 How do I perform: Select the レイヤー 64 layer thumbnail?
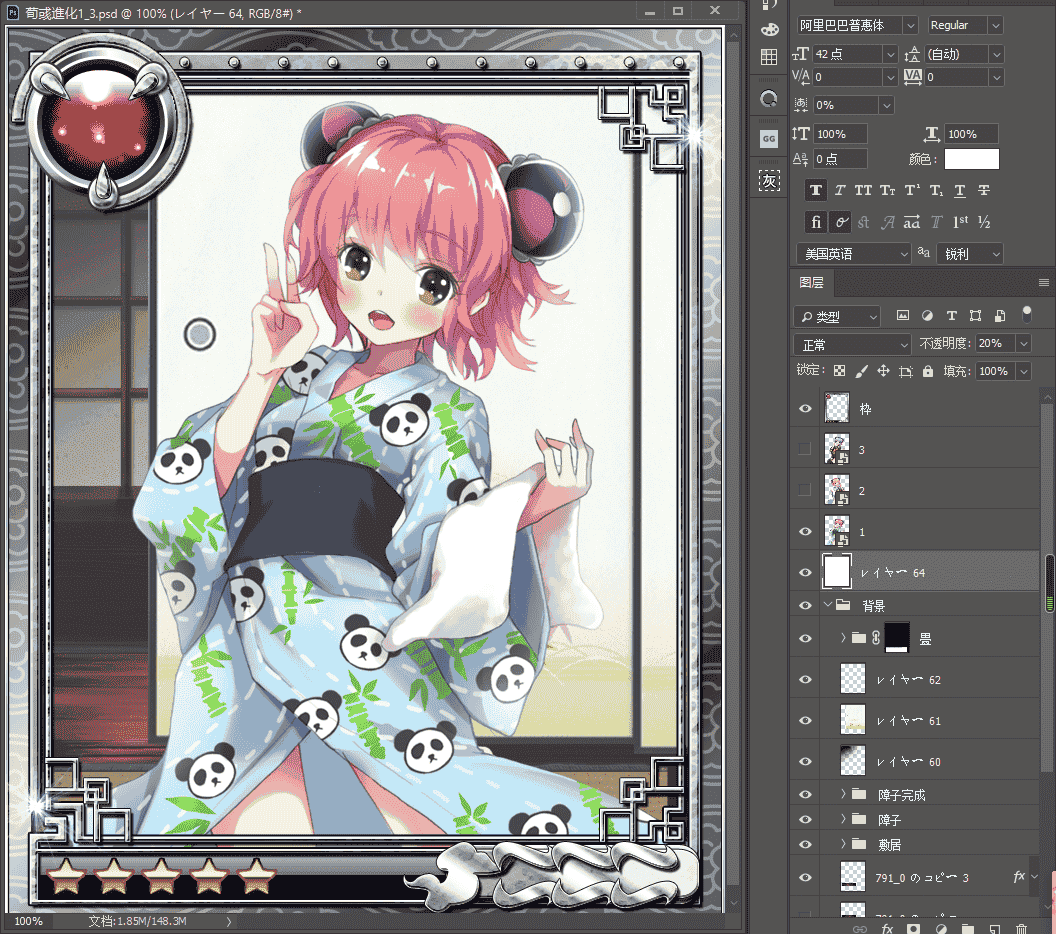[x=837, y=572]
